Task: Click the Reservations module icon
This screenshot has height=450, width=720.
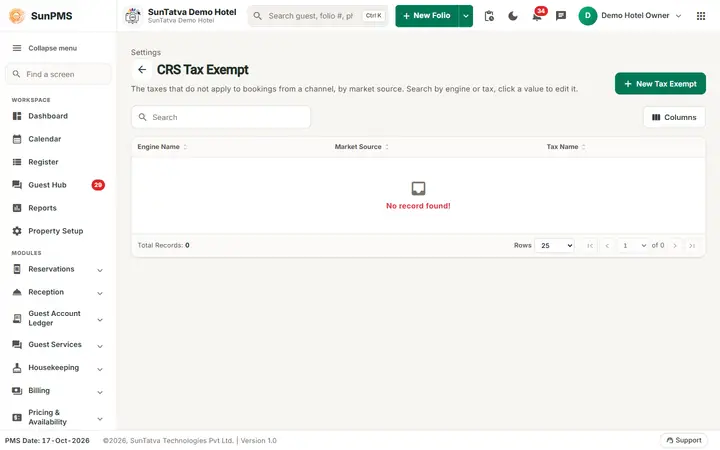Action: click(17, 269)
